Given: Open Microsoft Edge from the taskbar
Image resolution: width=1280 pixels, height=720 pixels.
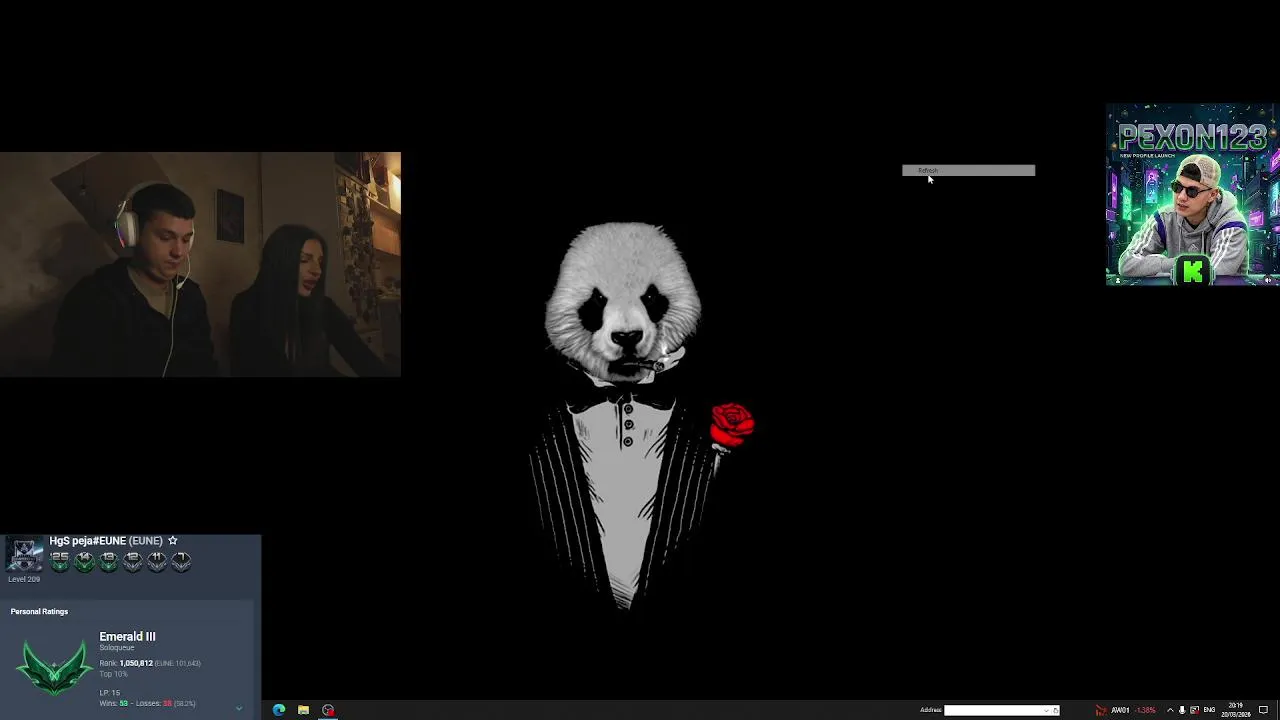Looking at the screenshot, I should click(x=279, y=710).
